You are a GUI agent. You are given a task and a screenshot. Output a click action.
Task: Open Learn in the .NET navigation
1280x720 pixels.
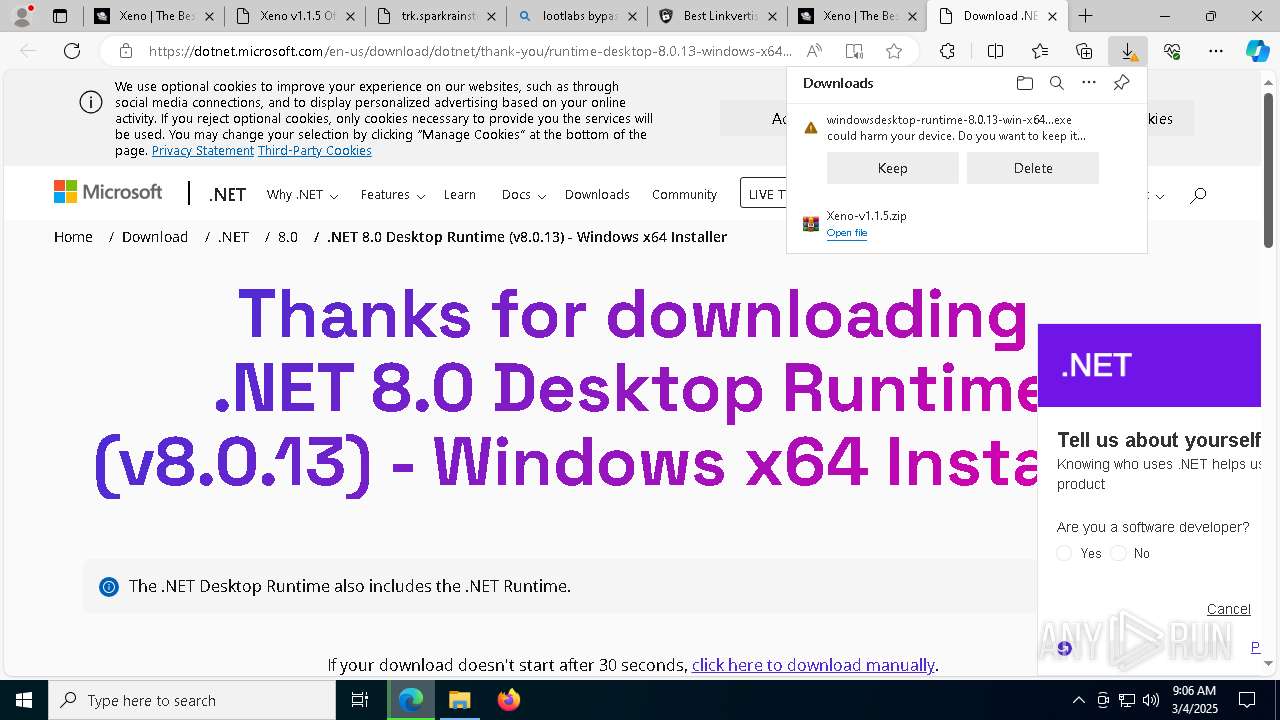point(460,195)
